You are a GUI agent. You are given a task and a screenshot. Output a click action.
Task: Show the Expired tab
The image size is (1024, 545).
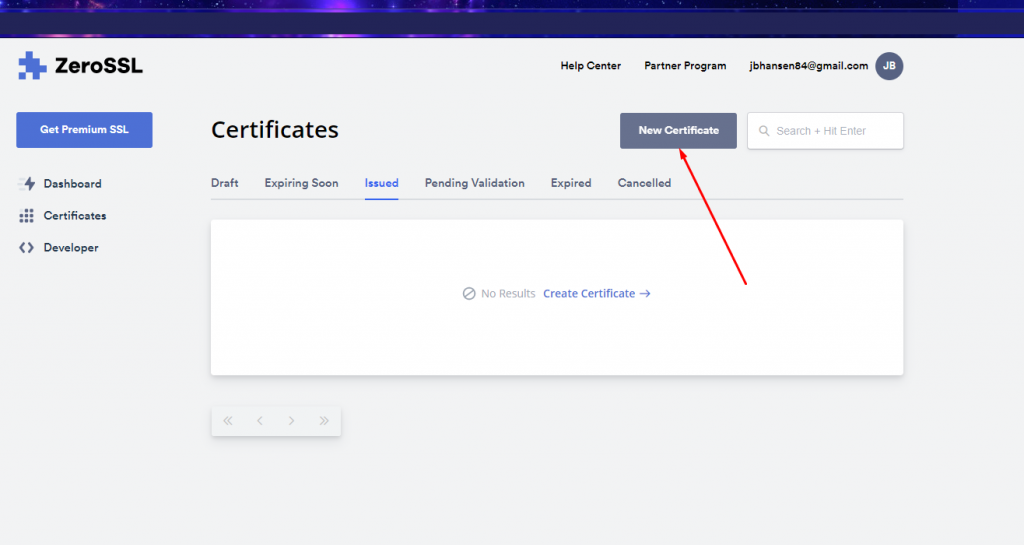pos(571,183)
